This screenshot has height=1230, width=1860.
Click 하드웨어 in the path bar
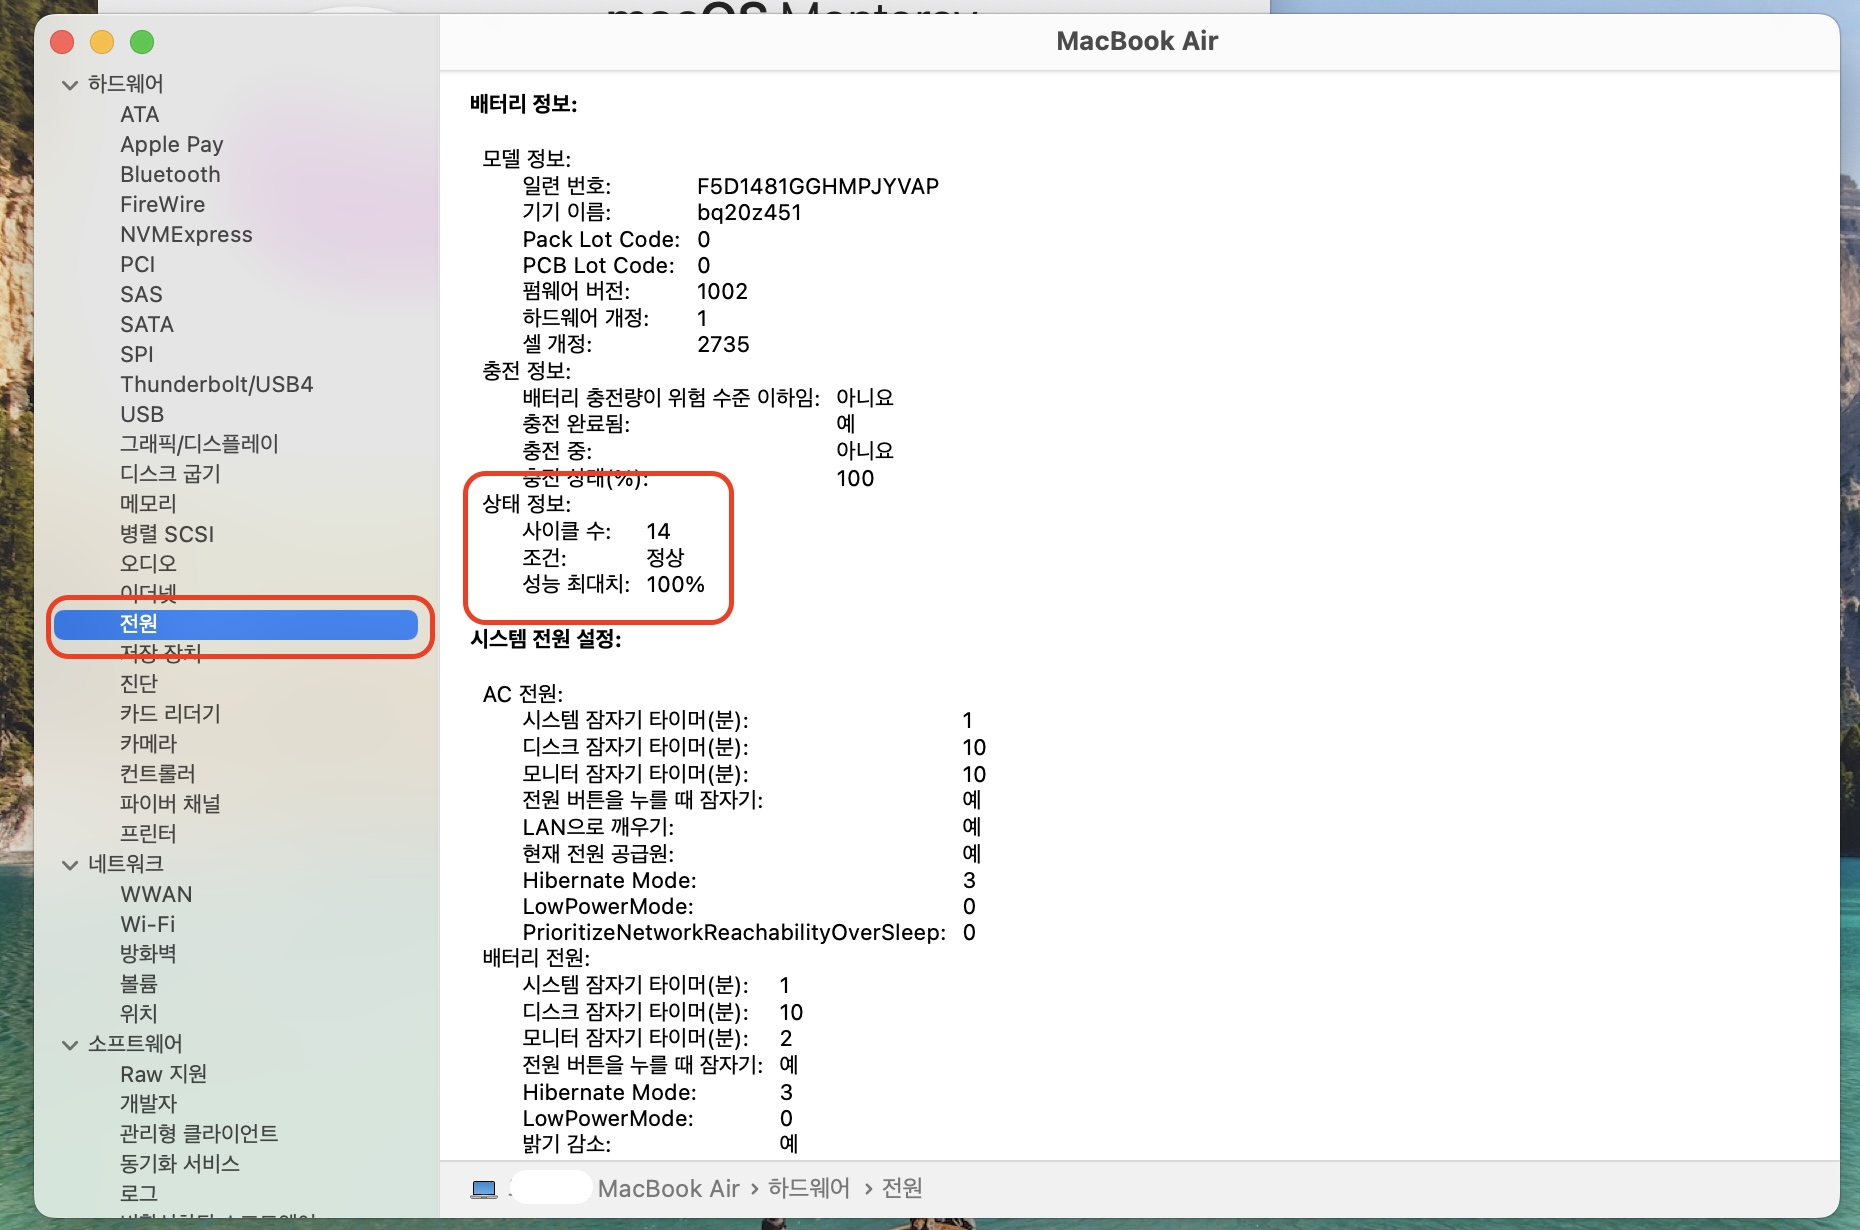click(809, 1189)
